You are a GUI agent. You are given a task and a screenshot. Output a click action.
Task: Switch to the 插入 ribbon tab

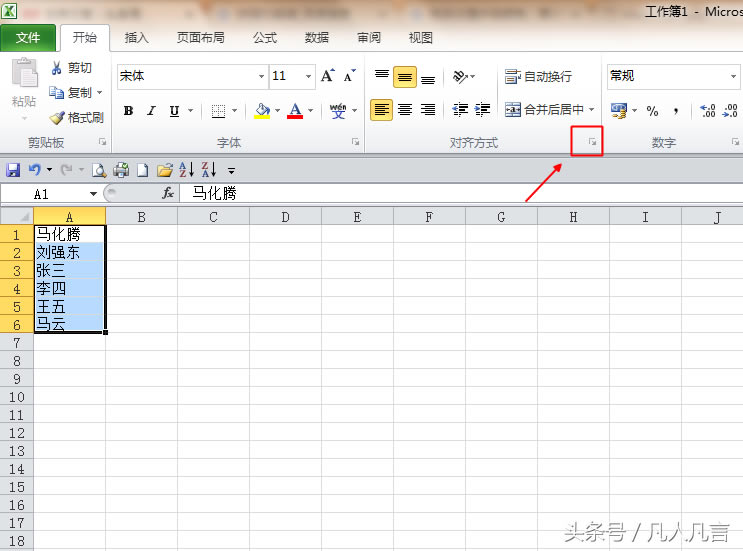tap(136, 38)
